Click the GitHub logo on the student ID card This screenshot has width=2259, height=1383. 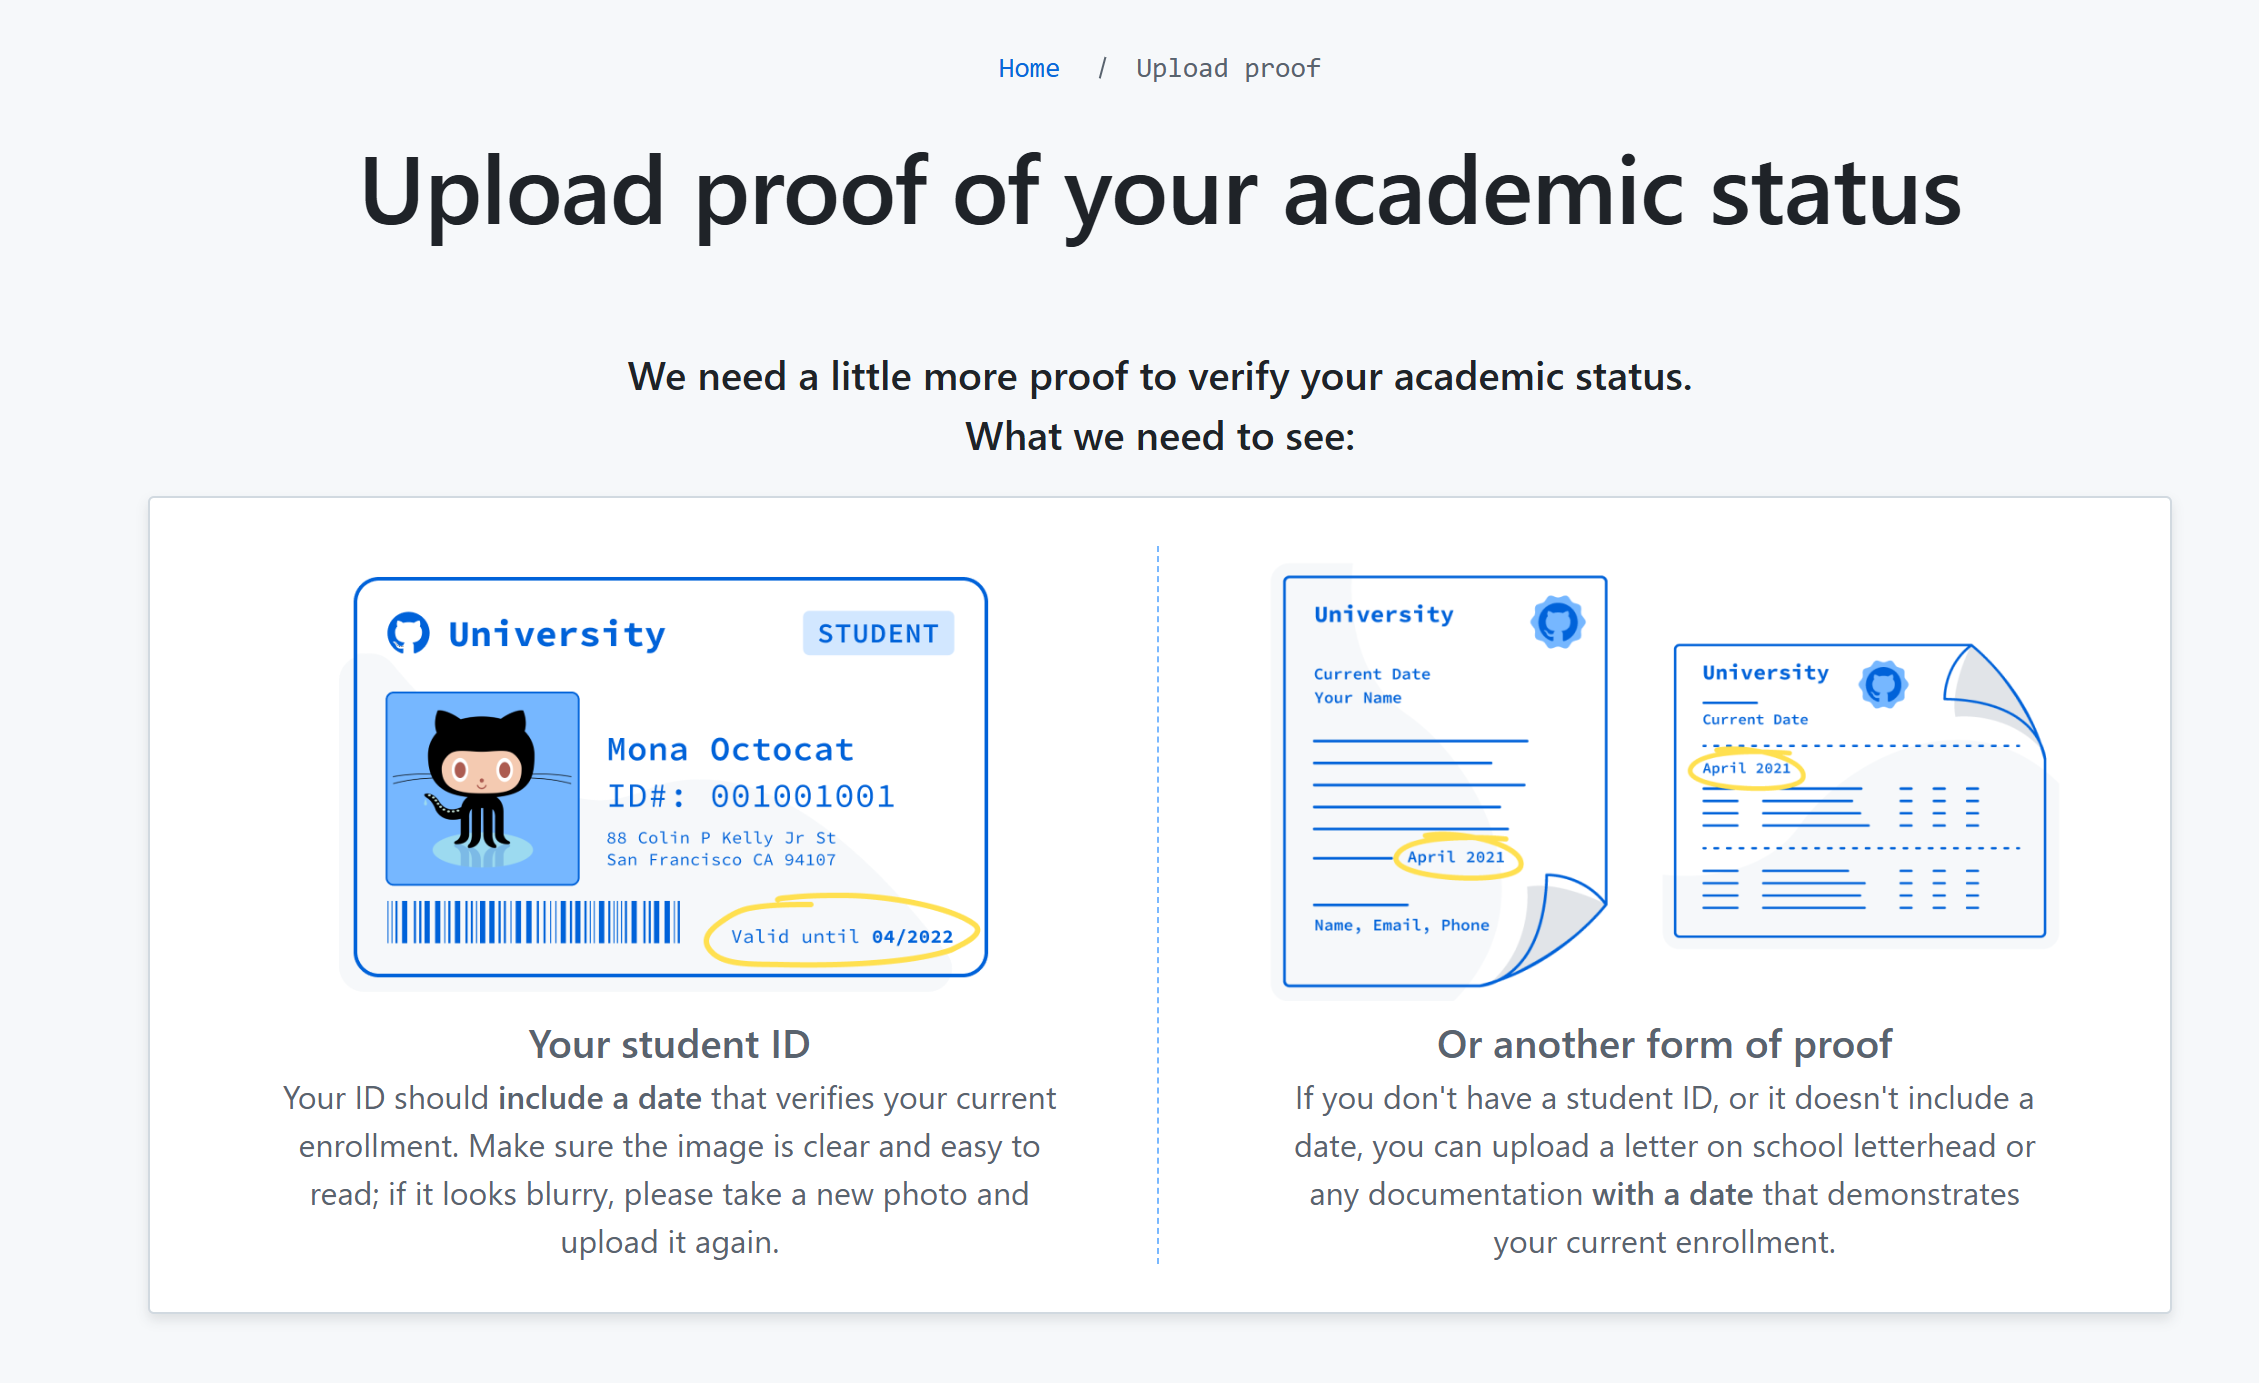408,632
